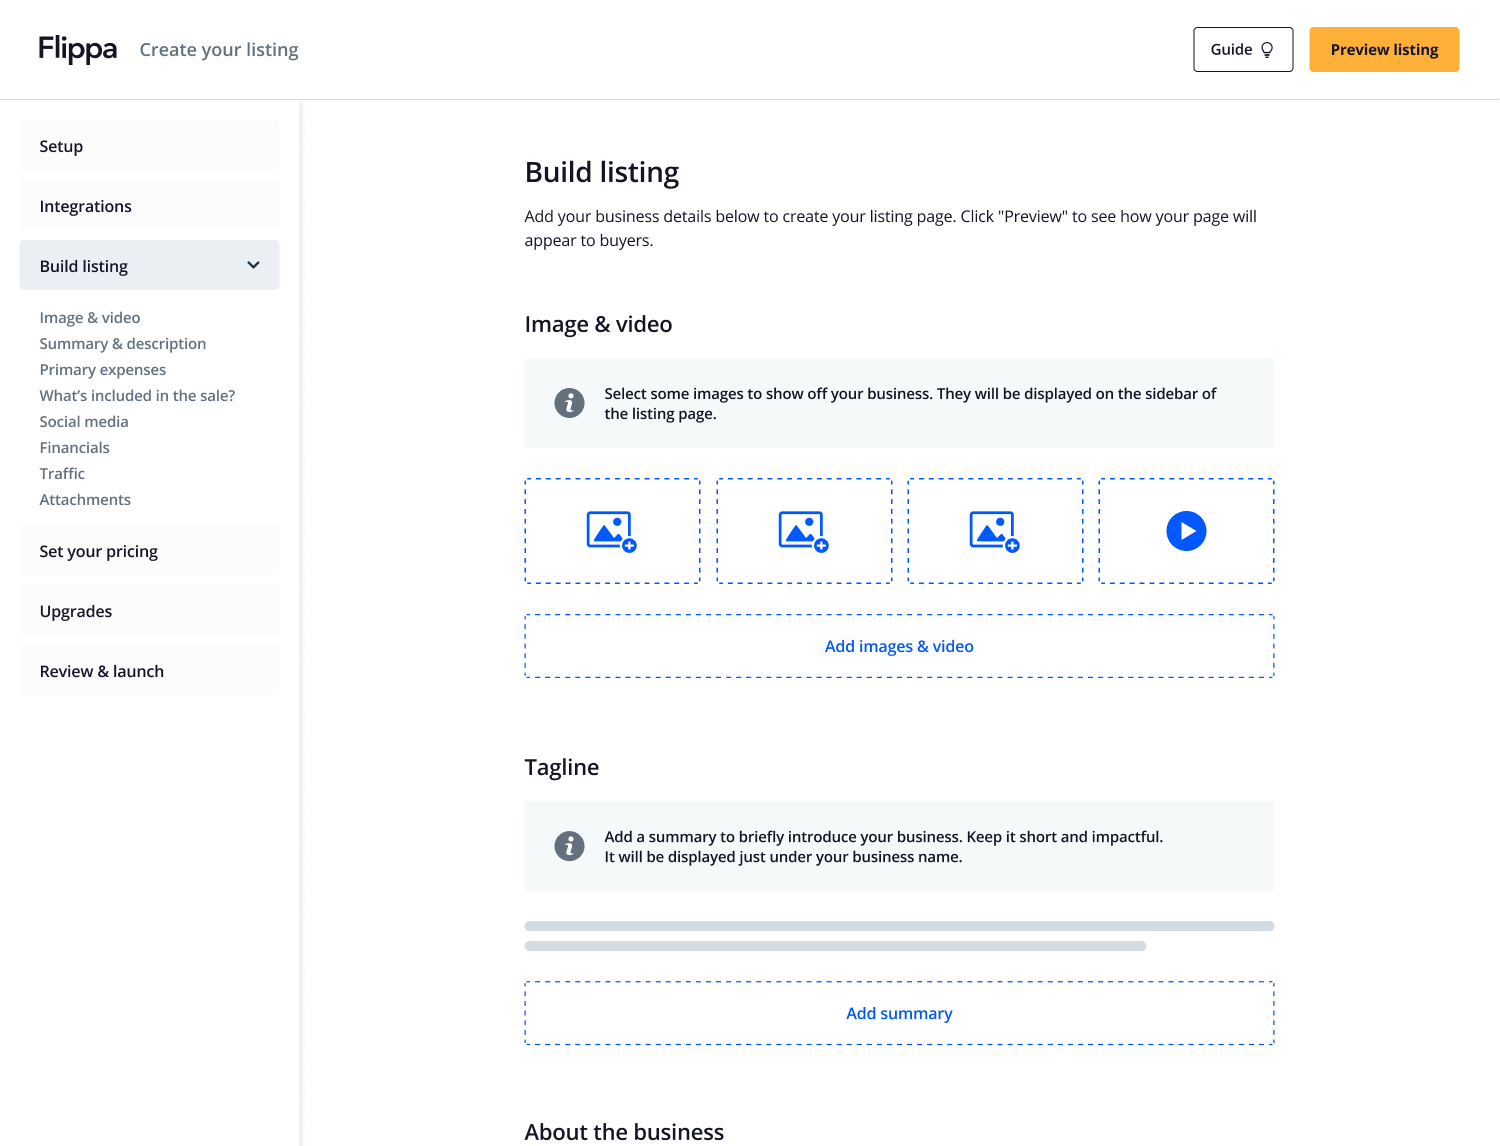This screenshot has width=1500, height=1146.
Task: Click the info icon in Tagline notice
Action: click(569, 846)
